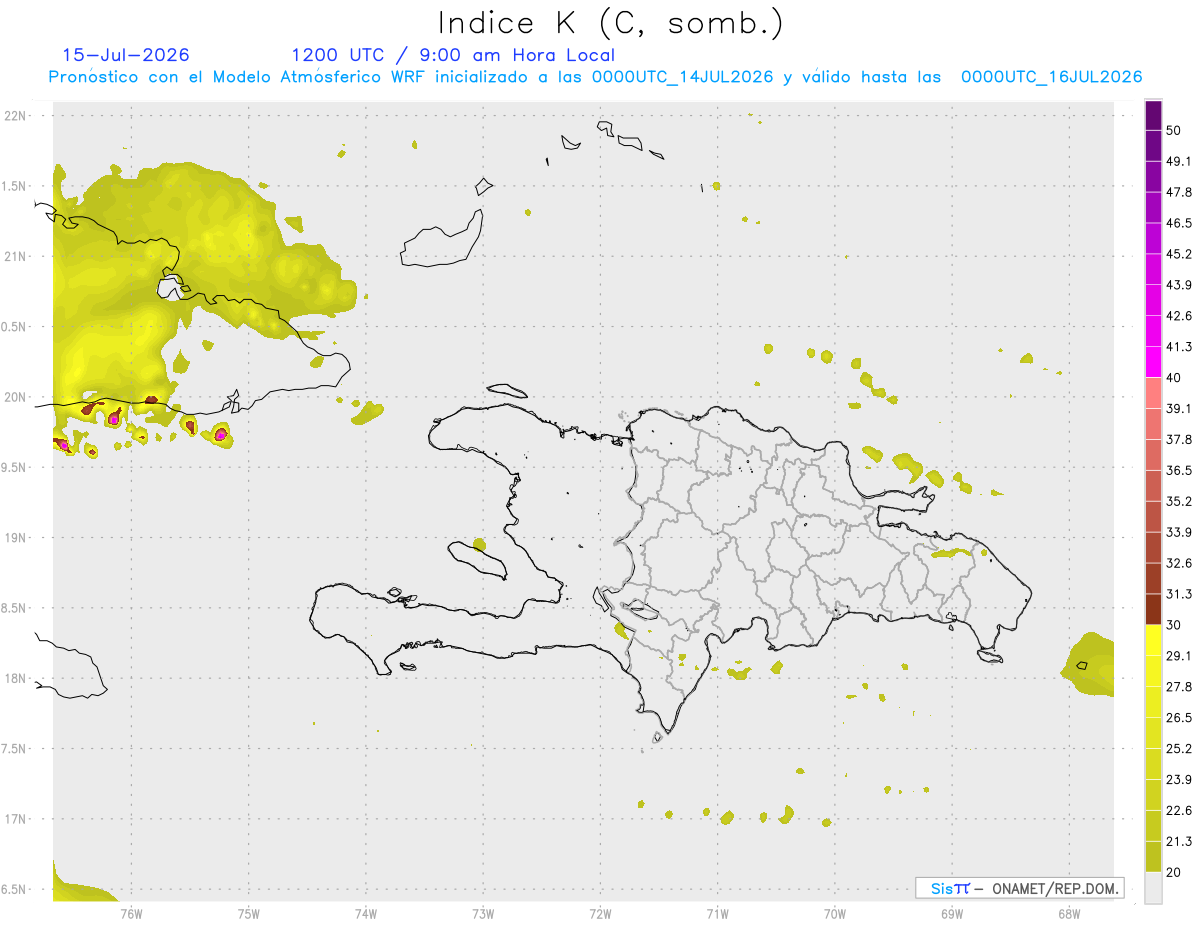Click the longitude axis label "74W"
This screenshot has width=1200, height=927.
366,914
